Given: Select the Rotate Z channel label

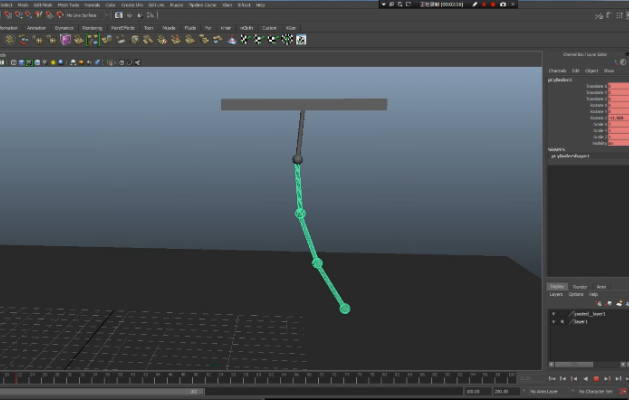Looking at the screenshot, I should pos(598,118).
